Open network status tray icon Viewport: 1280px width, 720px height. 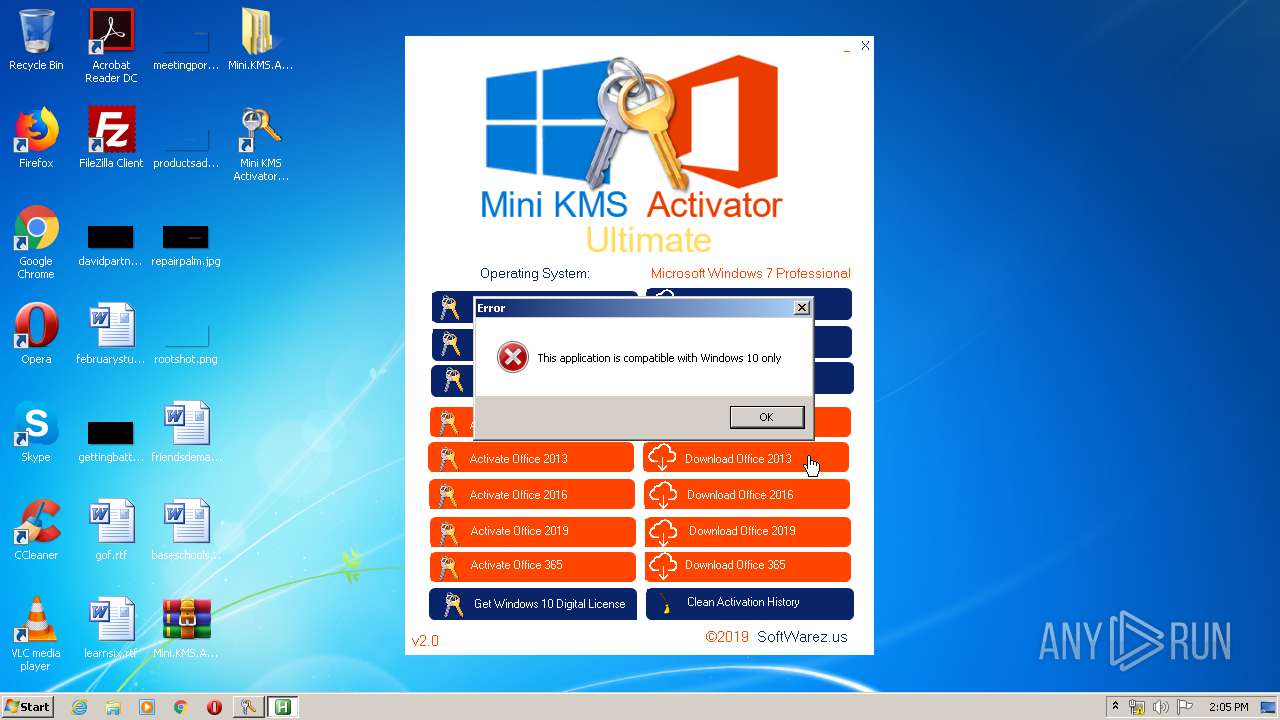click(x=1137, y=707)
